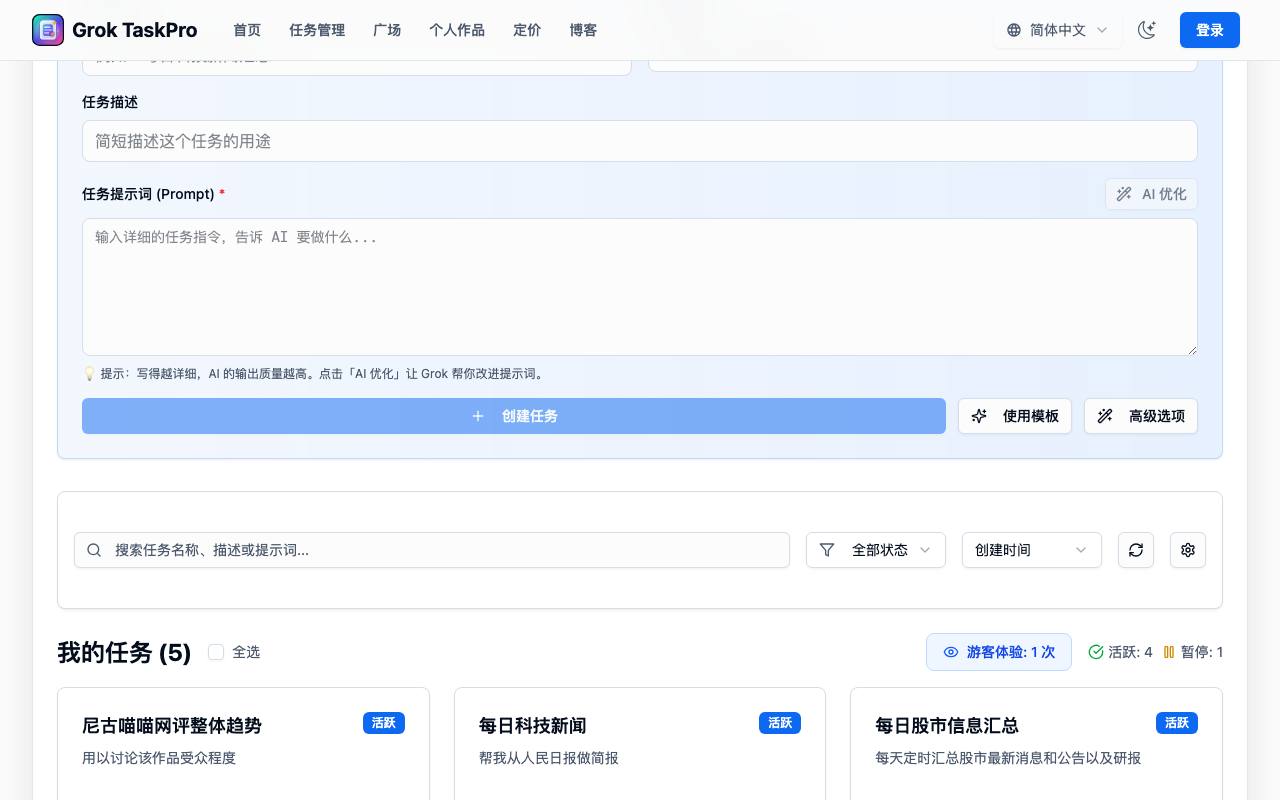1280x800 pixels.
Task: Click the sparkle icon on 使用模板
Action: coord(980,416)
